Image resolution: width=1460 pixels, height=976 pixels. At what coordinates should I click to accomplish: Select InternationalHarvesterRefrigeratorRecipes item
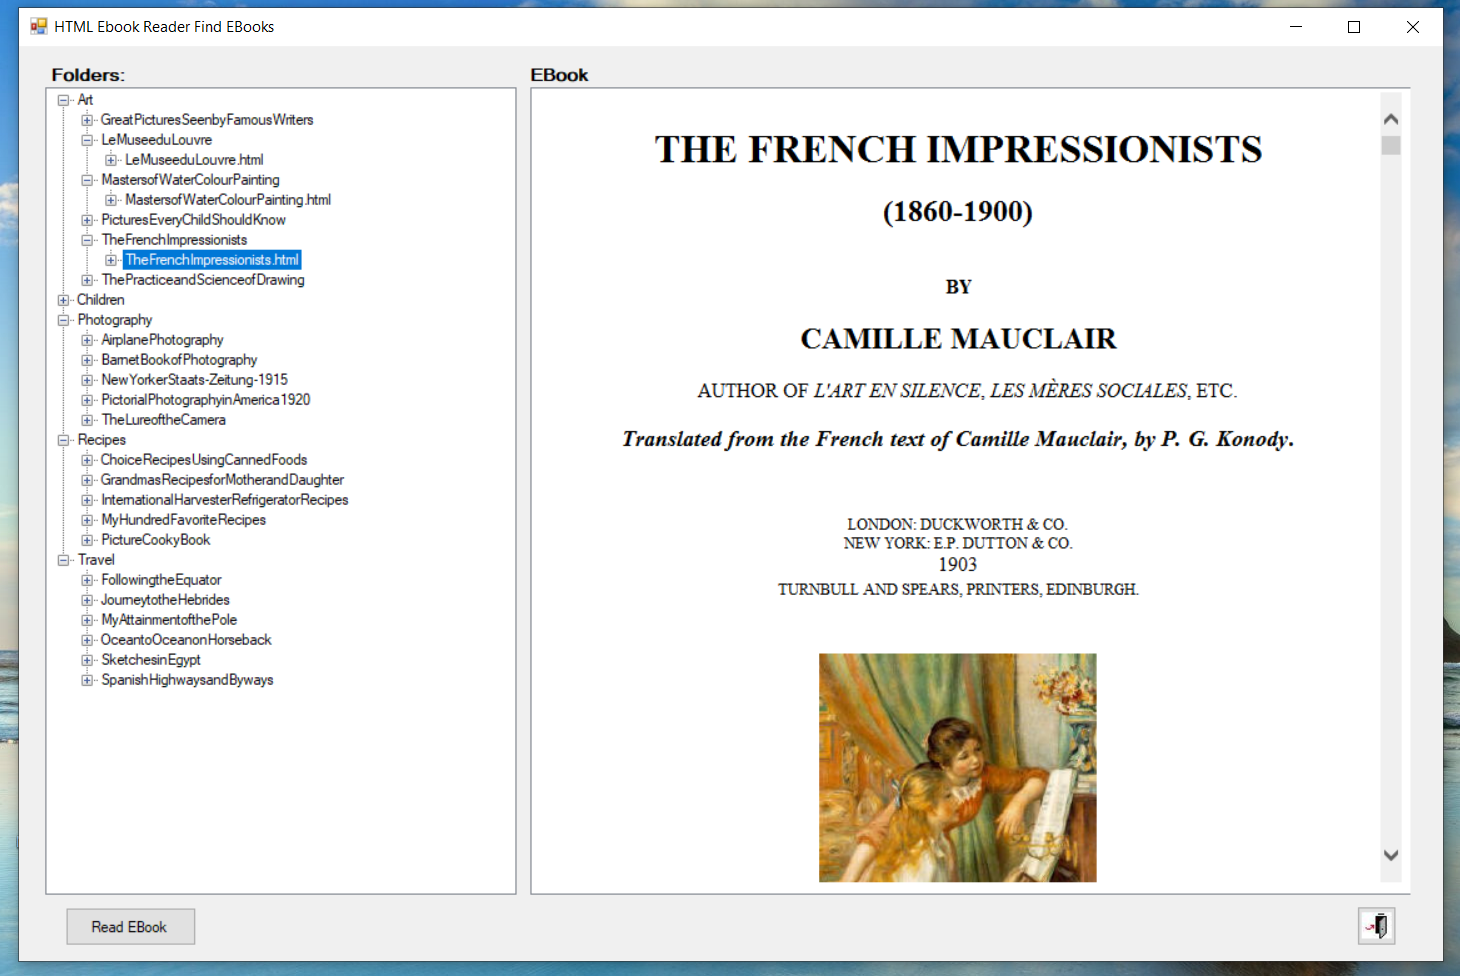(x=225, y=500)
